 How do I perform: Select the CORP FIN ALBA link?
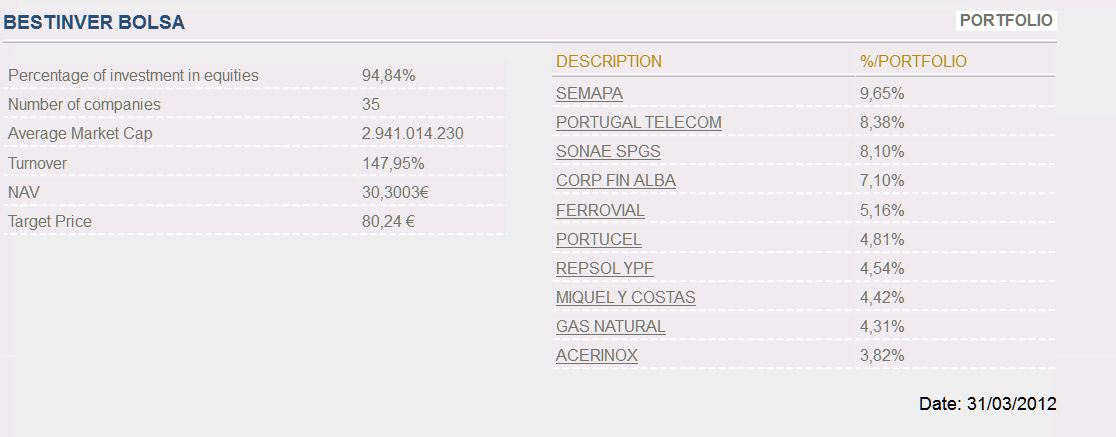(x=615, y=180)
